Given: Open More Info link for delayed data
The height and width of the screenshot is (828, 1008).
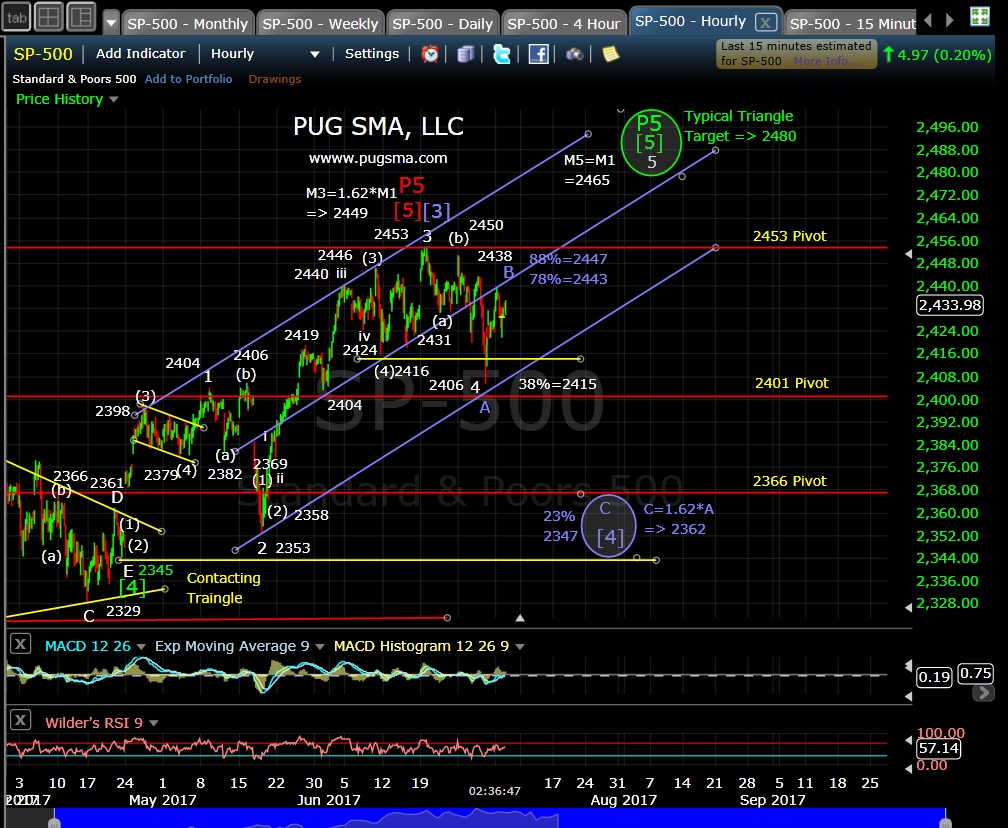Looking at the screenshot, I should [825, 61].
